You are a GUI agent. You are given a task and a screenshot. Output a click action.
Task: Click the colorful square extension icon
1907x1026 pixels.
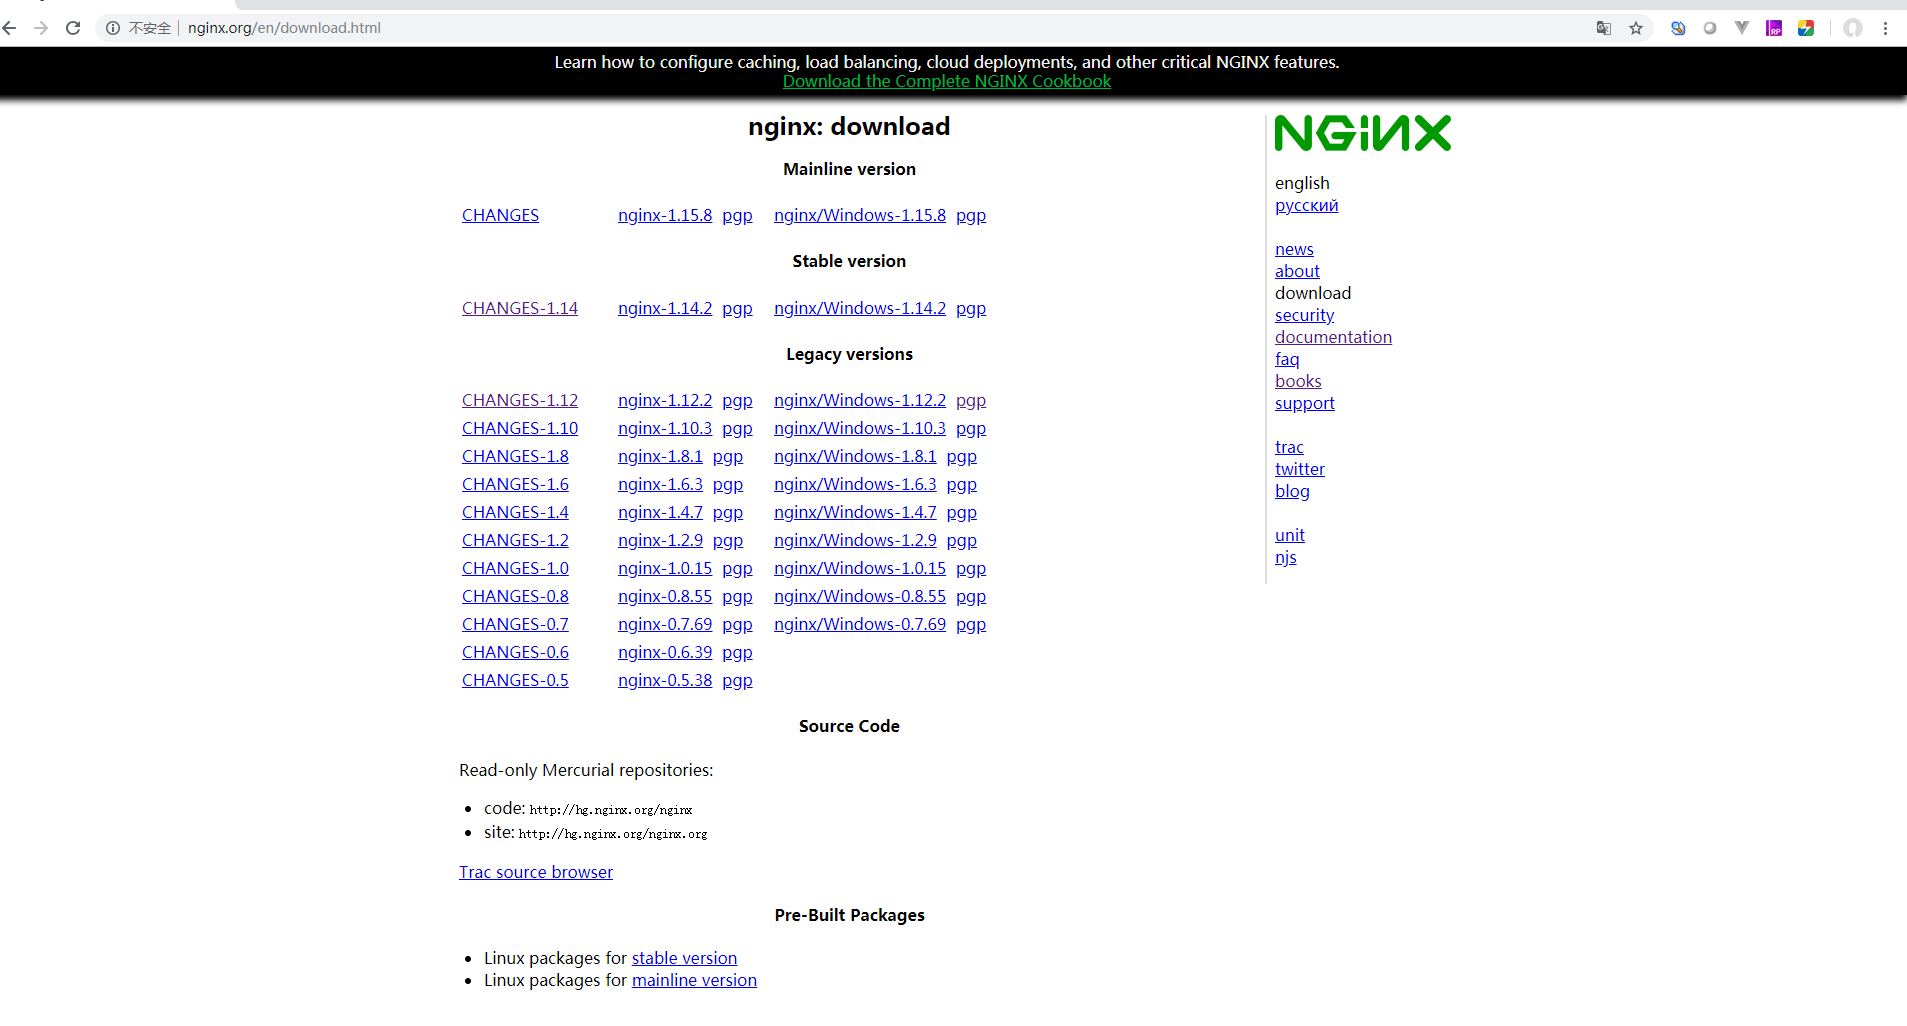(x=1806, y=28)
